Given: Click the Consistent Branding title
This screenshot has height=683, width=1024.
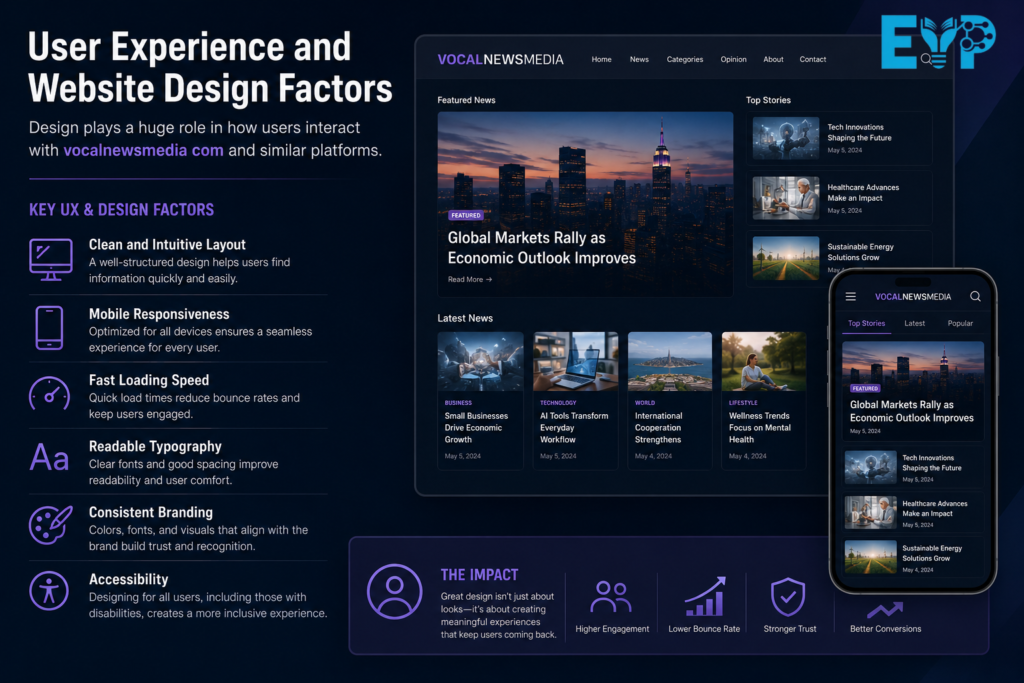Looking at the screenshot, I should (x=151, y=513).
